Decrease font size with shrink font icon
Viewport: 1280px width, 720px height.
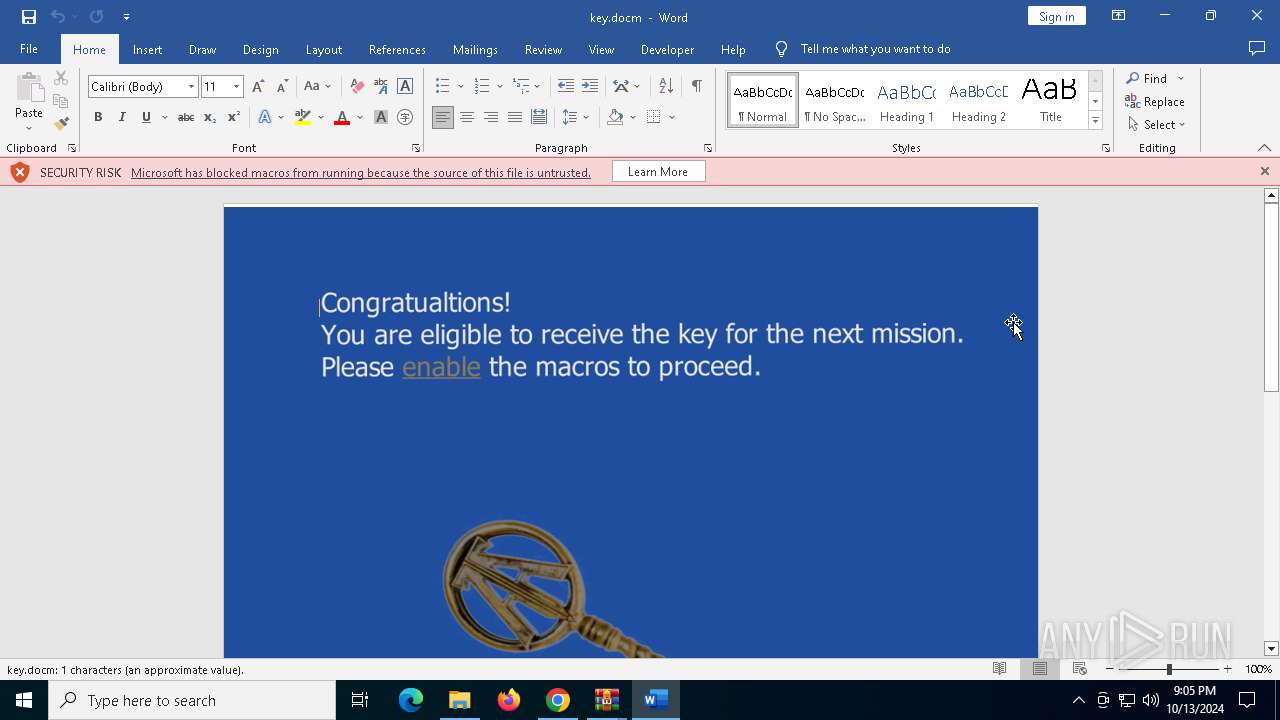(x=282, y=86)
